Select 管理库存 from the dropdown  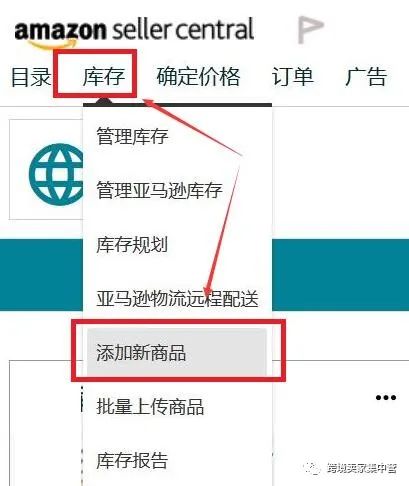[x=132, y=136]
